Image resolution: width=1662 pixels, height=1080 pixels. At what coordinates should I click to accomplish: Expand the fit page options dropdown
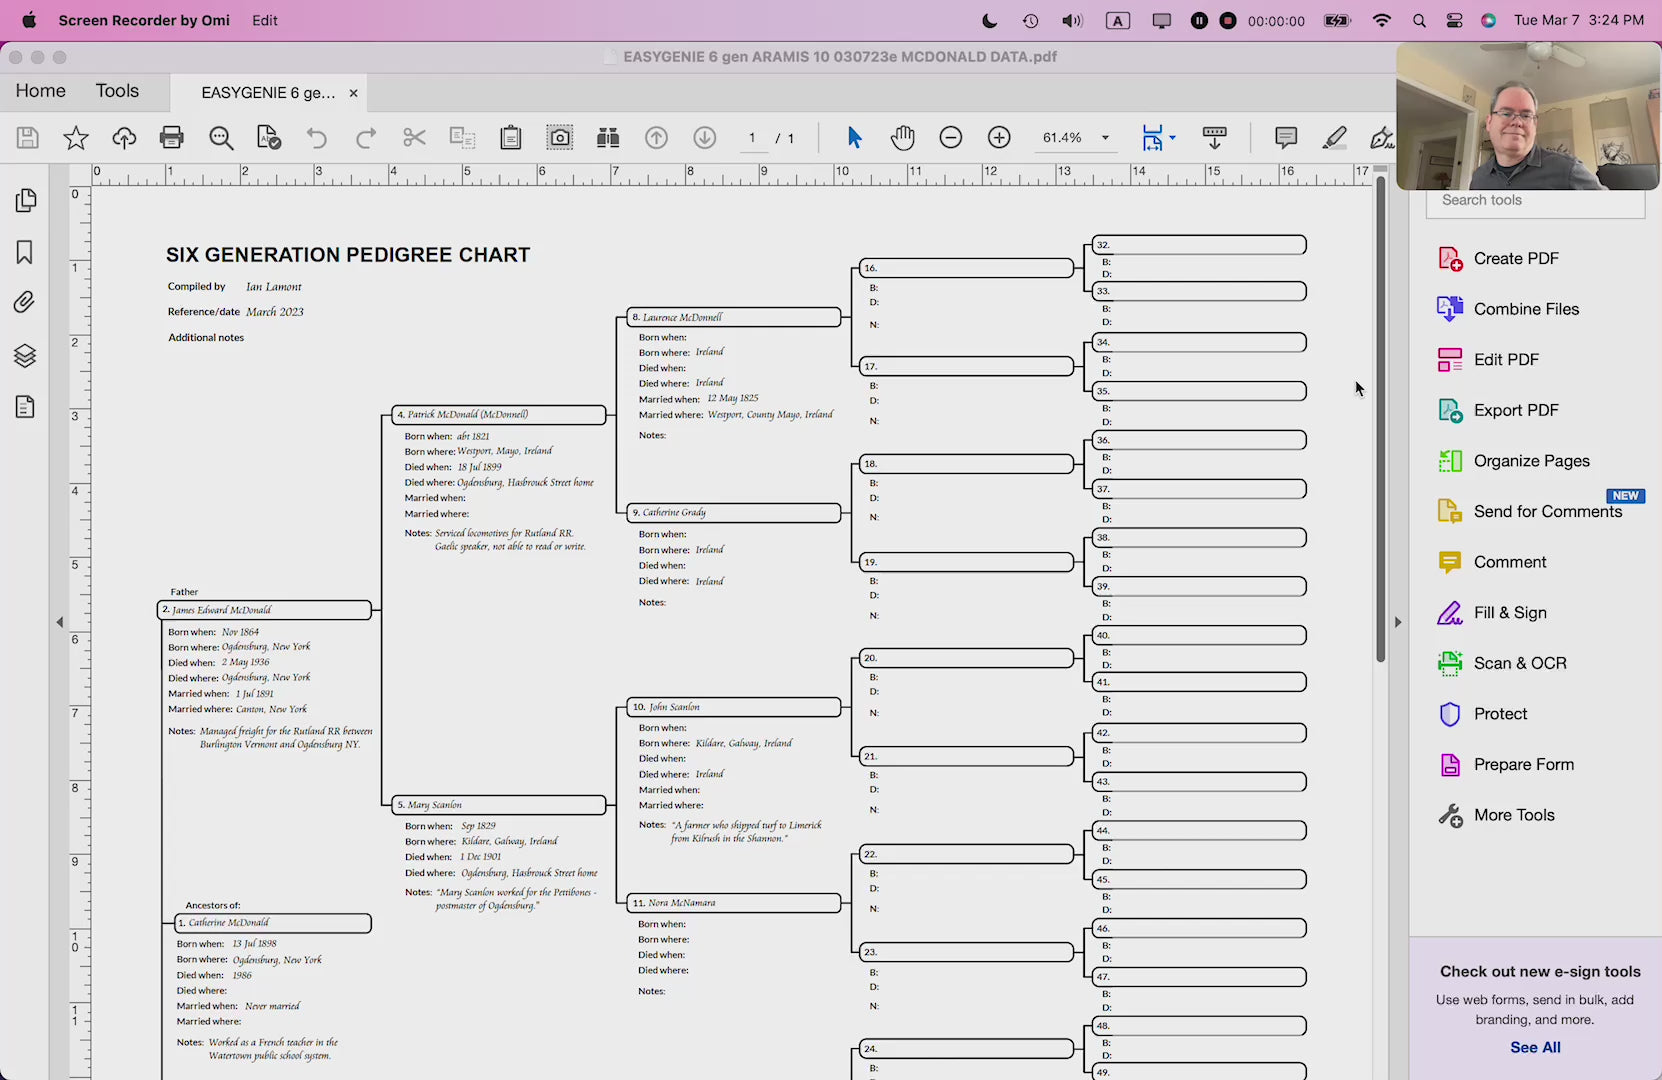click(1172, 138)
